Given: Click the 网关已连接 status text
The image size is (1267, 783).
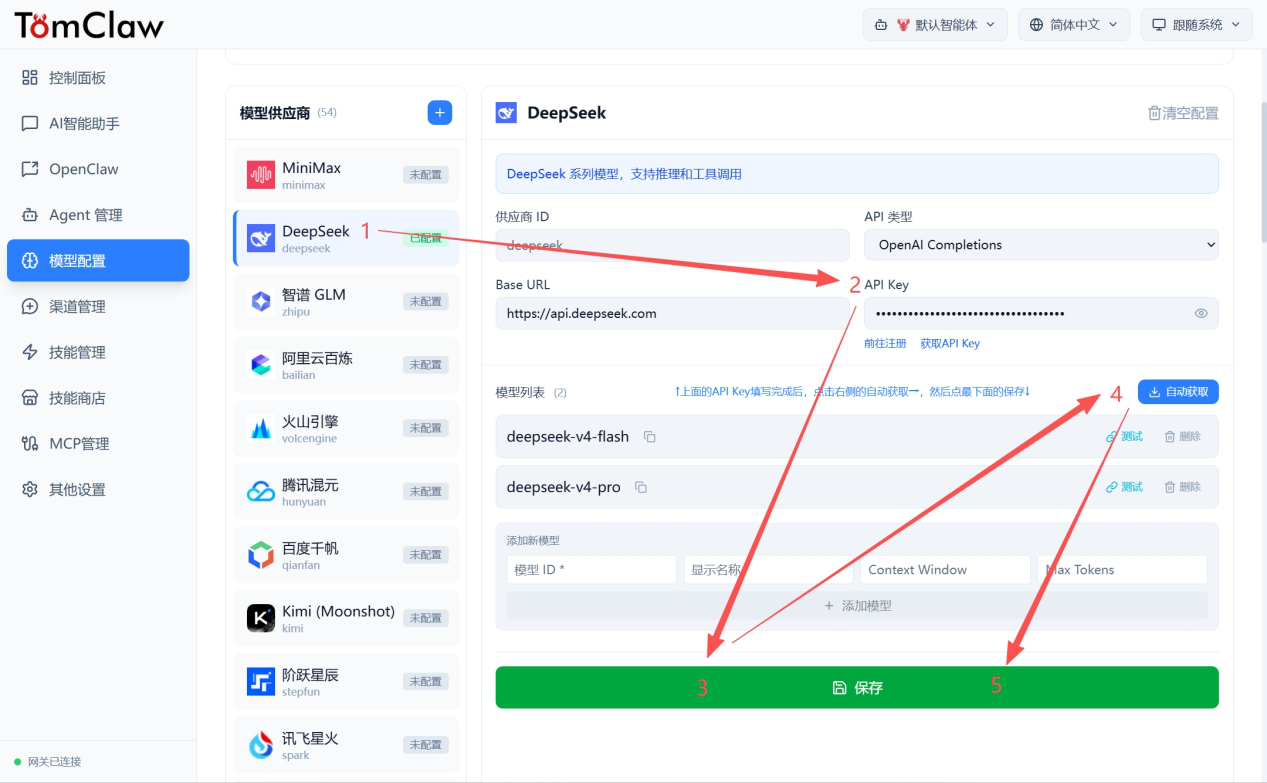Looking at the screenshot, I should (54, 762).
